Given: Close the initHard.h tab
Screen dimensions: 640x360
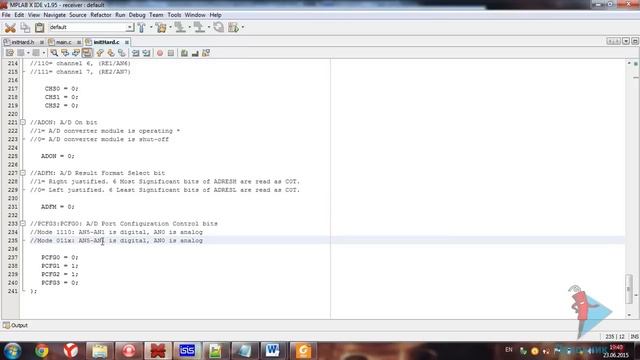Looking at the screenshot, I should click(42, 42).
